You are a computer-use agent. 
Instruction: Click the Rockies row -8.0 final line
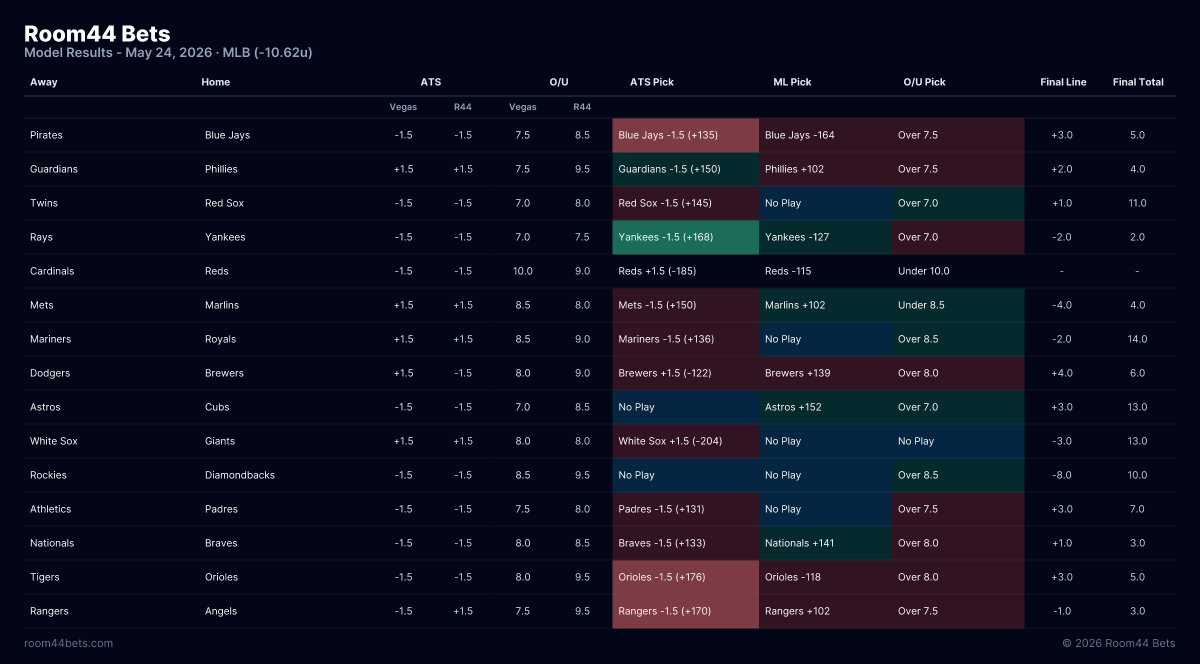point(1062,475)
